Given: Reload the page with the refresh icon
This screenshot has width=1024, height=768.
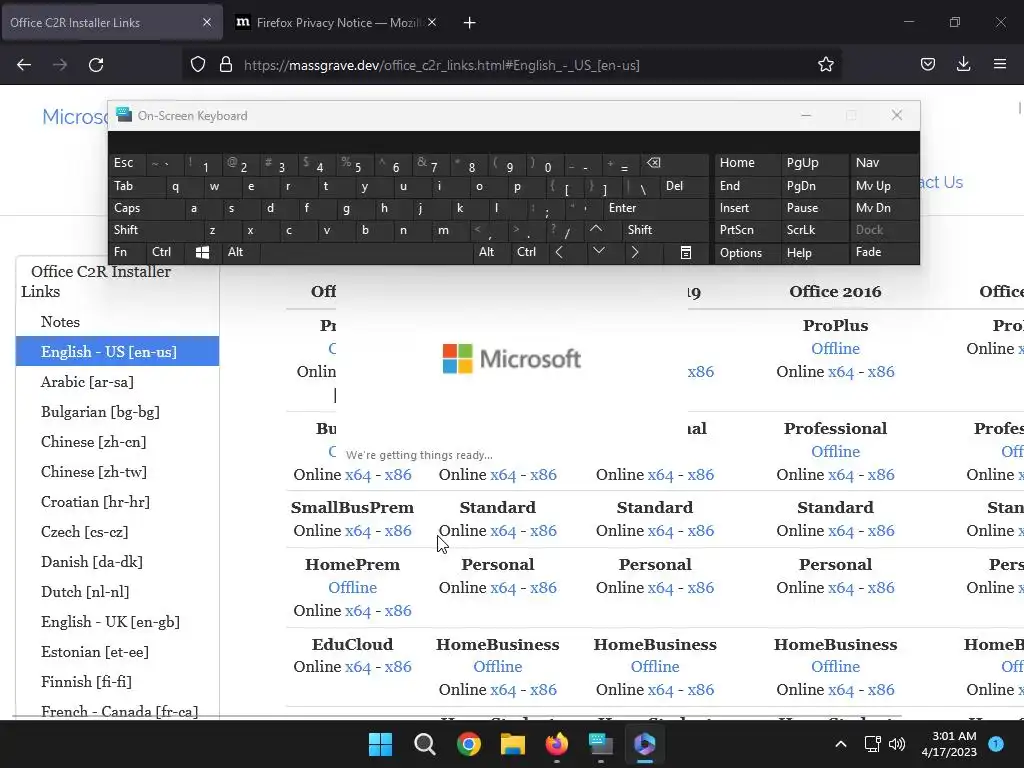Looking at the screenshot, I should pyautogui.click(x=96, y=65).
